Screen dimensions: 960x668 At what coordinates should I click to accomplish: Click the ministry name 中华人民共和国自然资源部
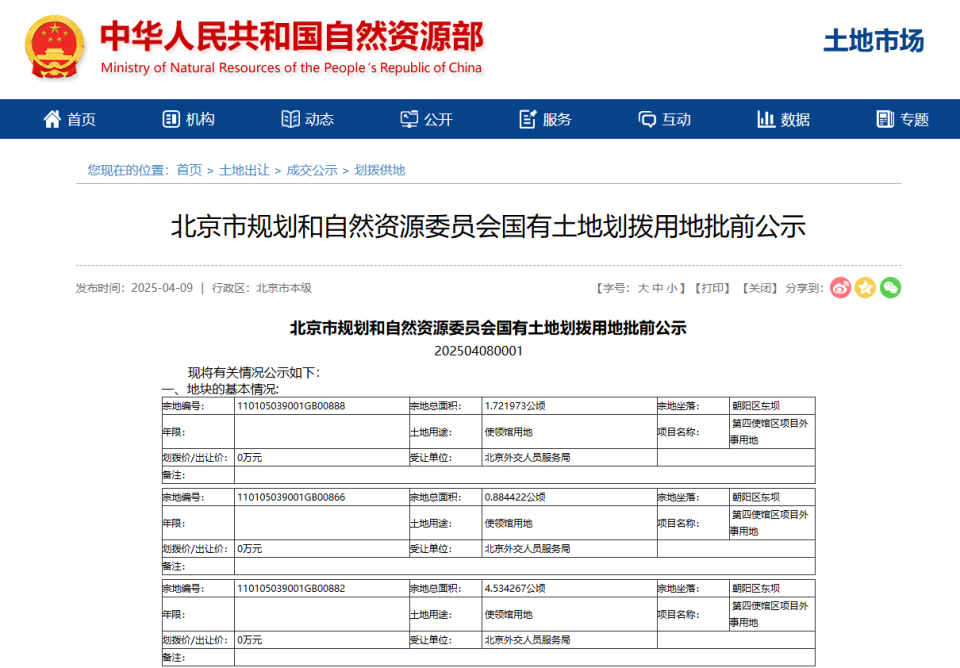click(291, 36)
